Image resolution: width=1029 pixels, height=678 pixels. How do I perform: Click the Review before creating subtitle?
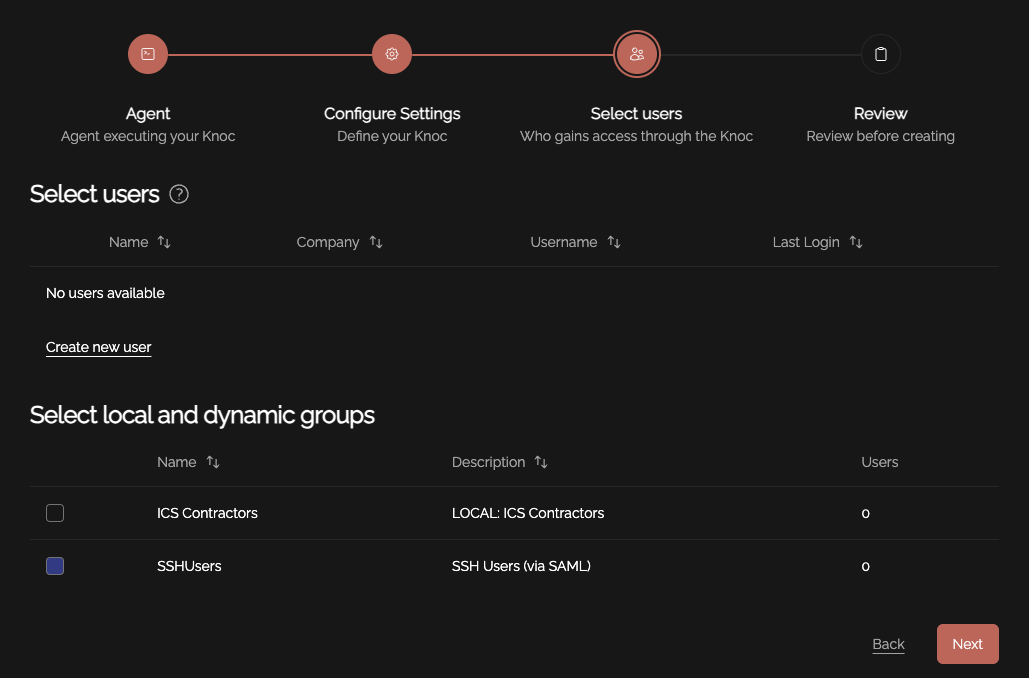(x=881, y=137)
